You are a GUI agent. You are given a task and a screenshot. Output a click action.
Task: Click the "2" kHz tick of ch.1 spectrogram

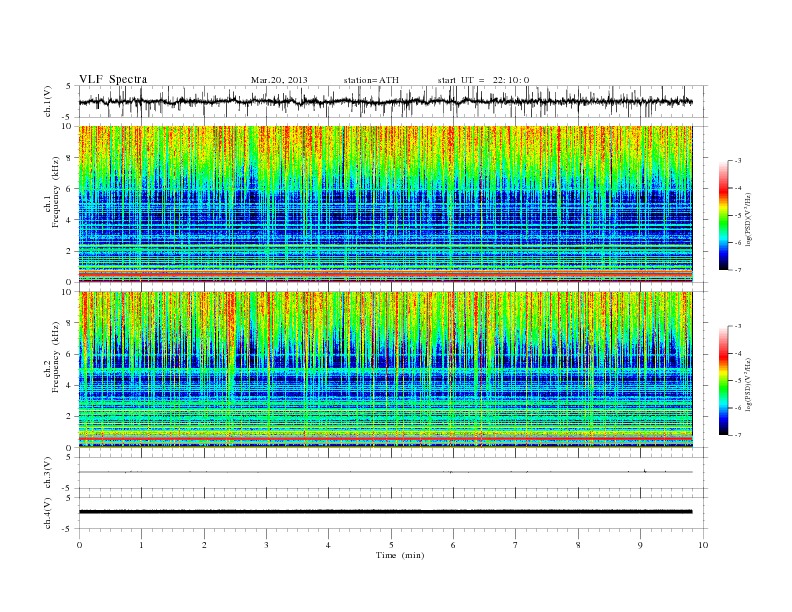click(70, 251)
